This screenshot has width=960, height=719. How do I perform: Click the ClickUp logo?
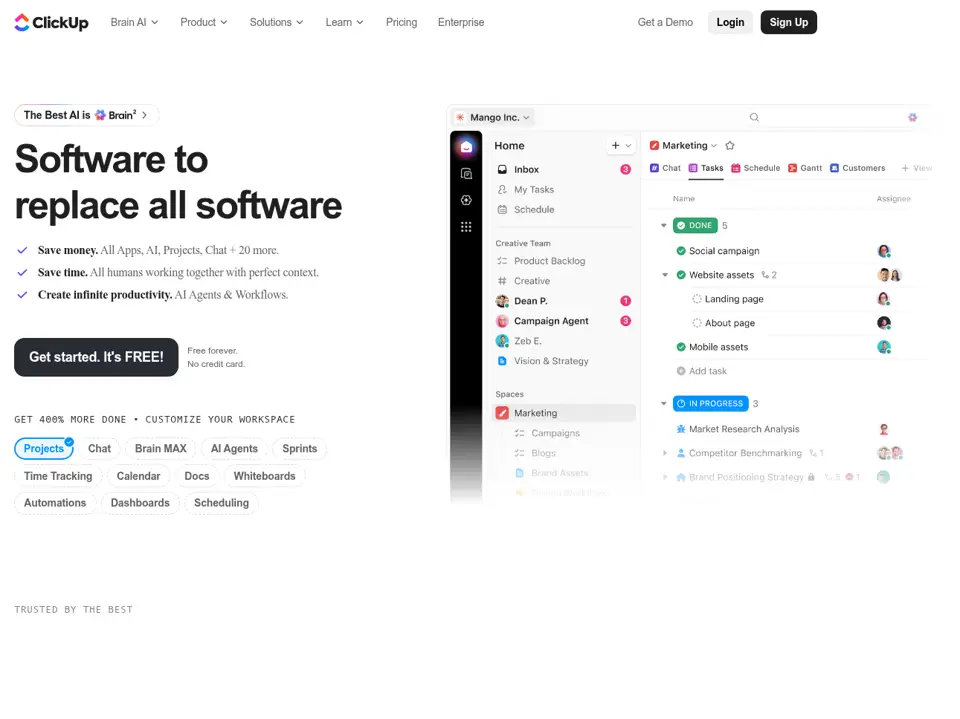[51, 23]
